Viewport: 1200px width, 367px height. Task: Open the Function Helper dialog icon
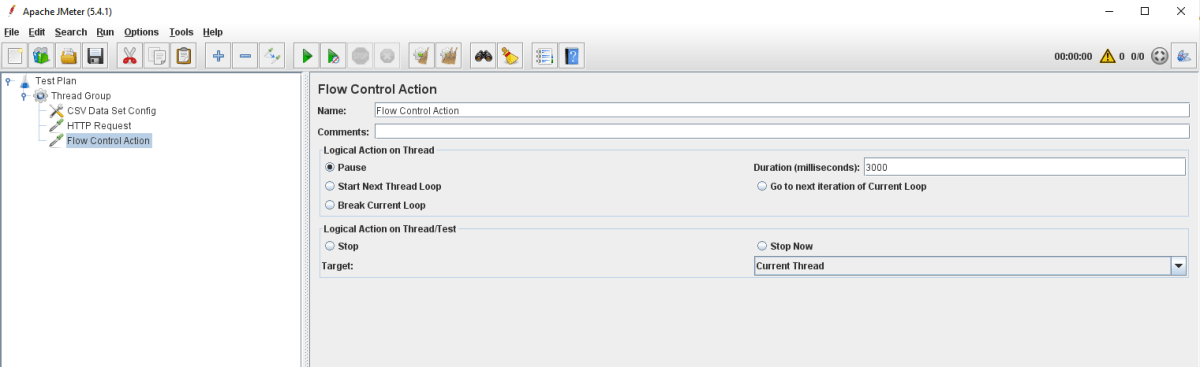pyautogui.click(x=544, y=56)
